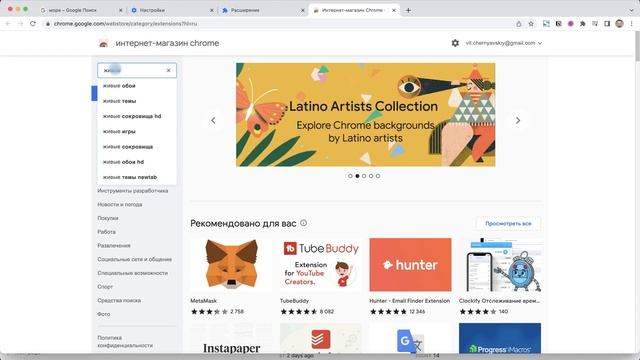Close the море Google Поиск tab
The image size is (640, 360).
point(121,10)
